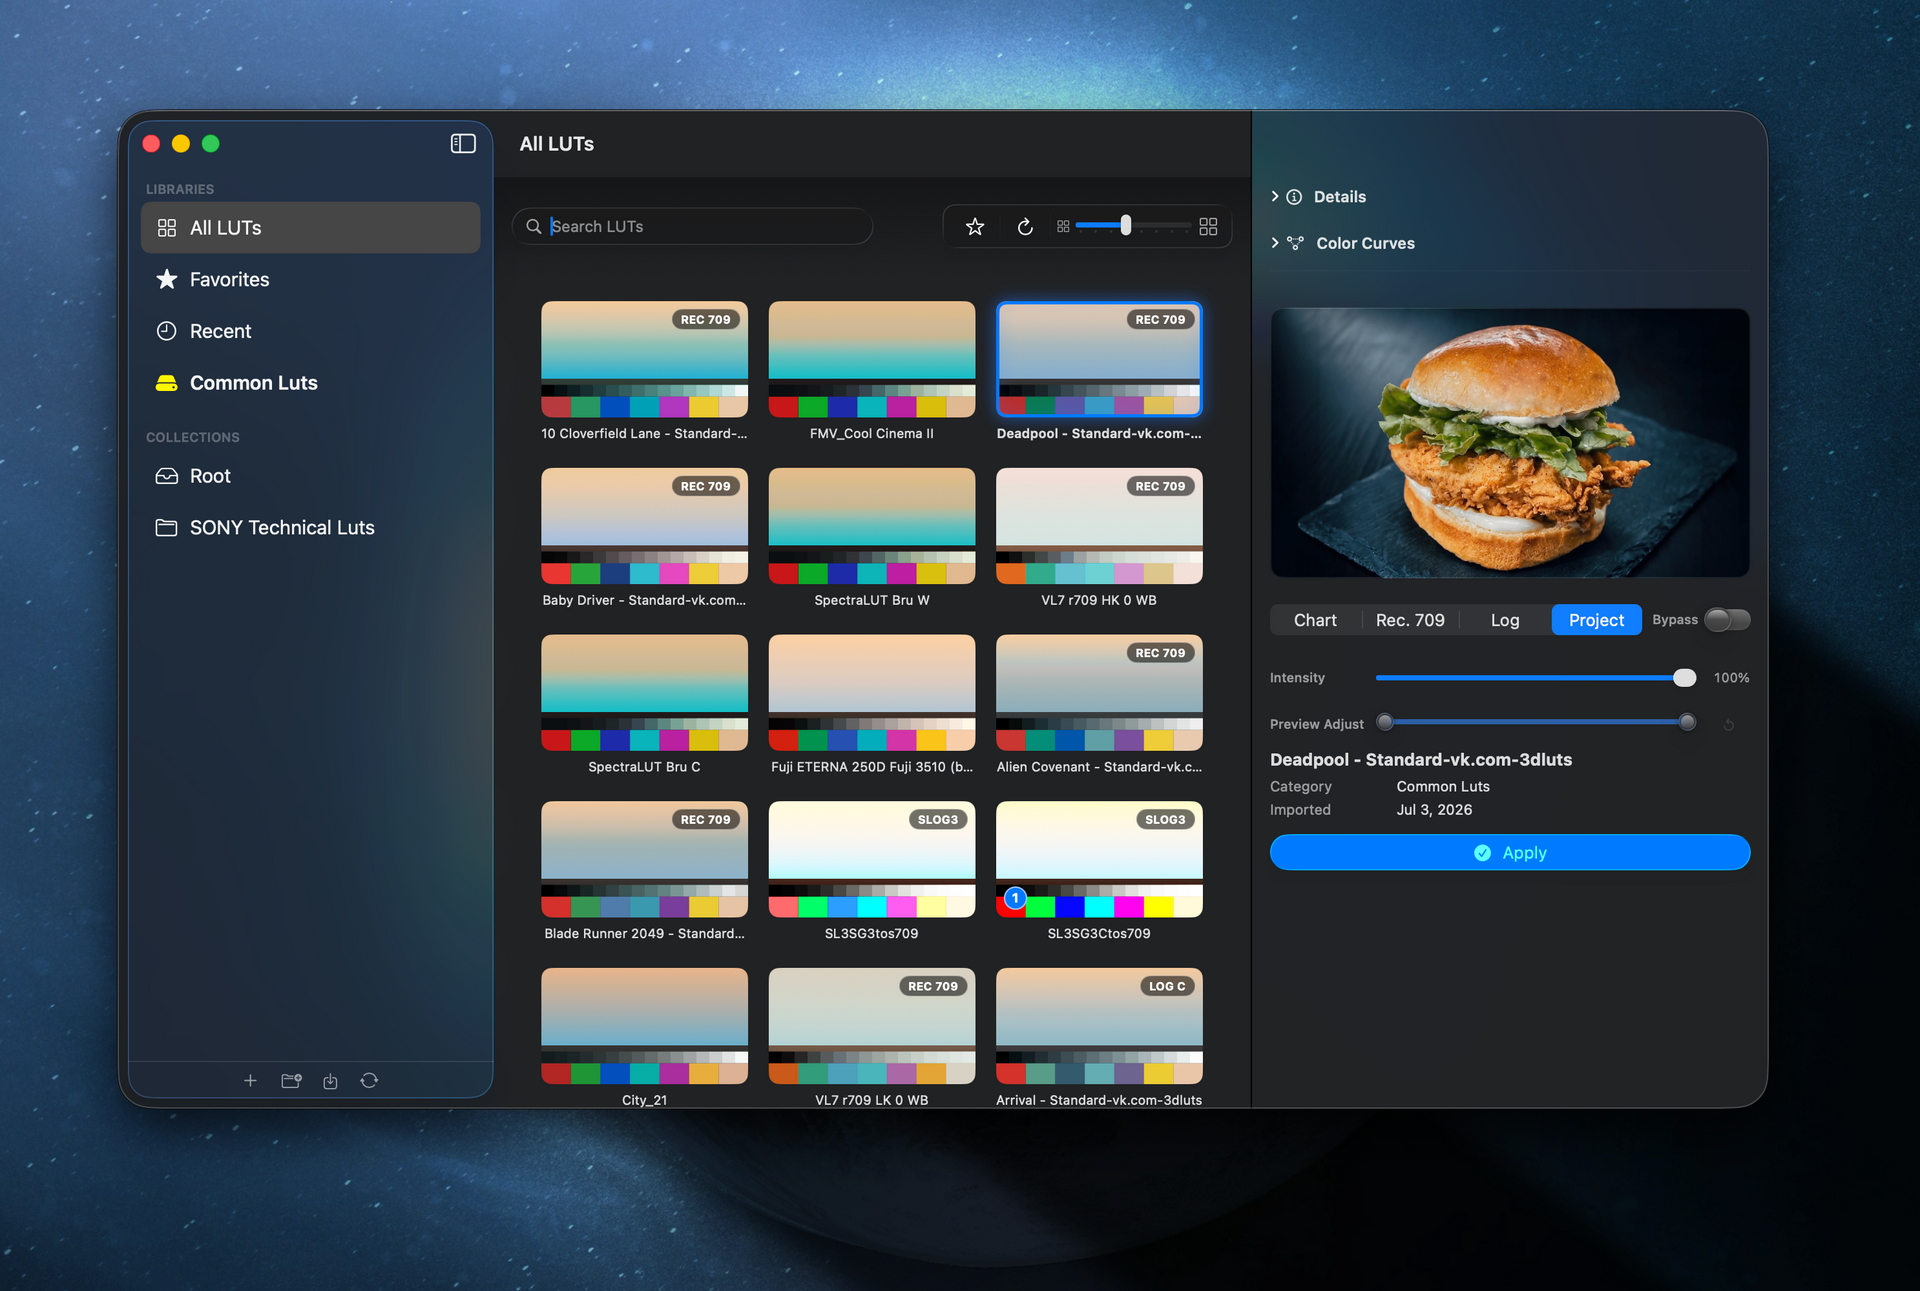Click the favorites star filter icon

tap(975, 227)
